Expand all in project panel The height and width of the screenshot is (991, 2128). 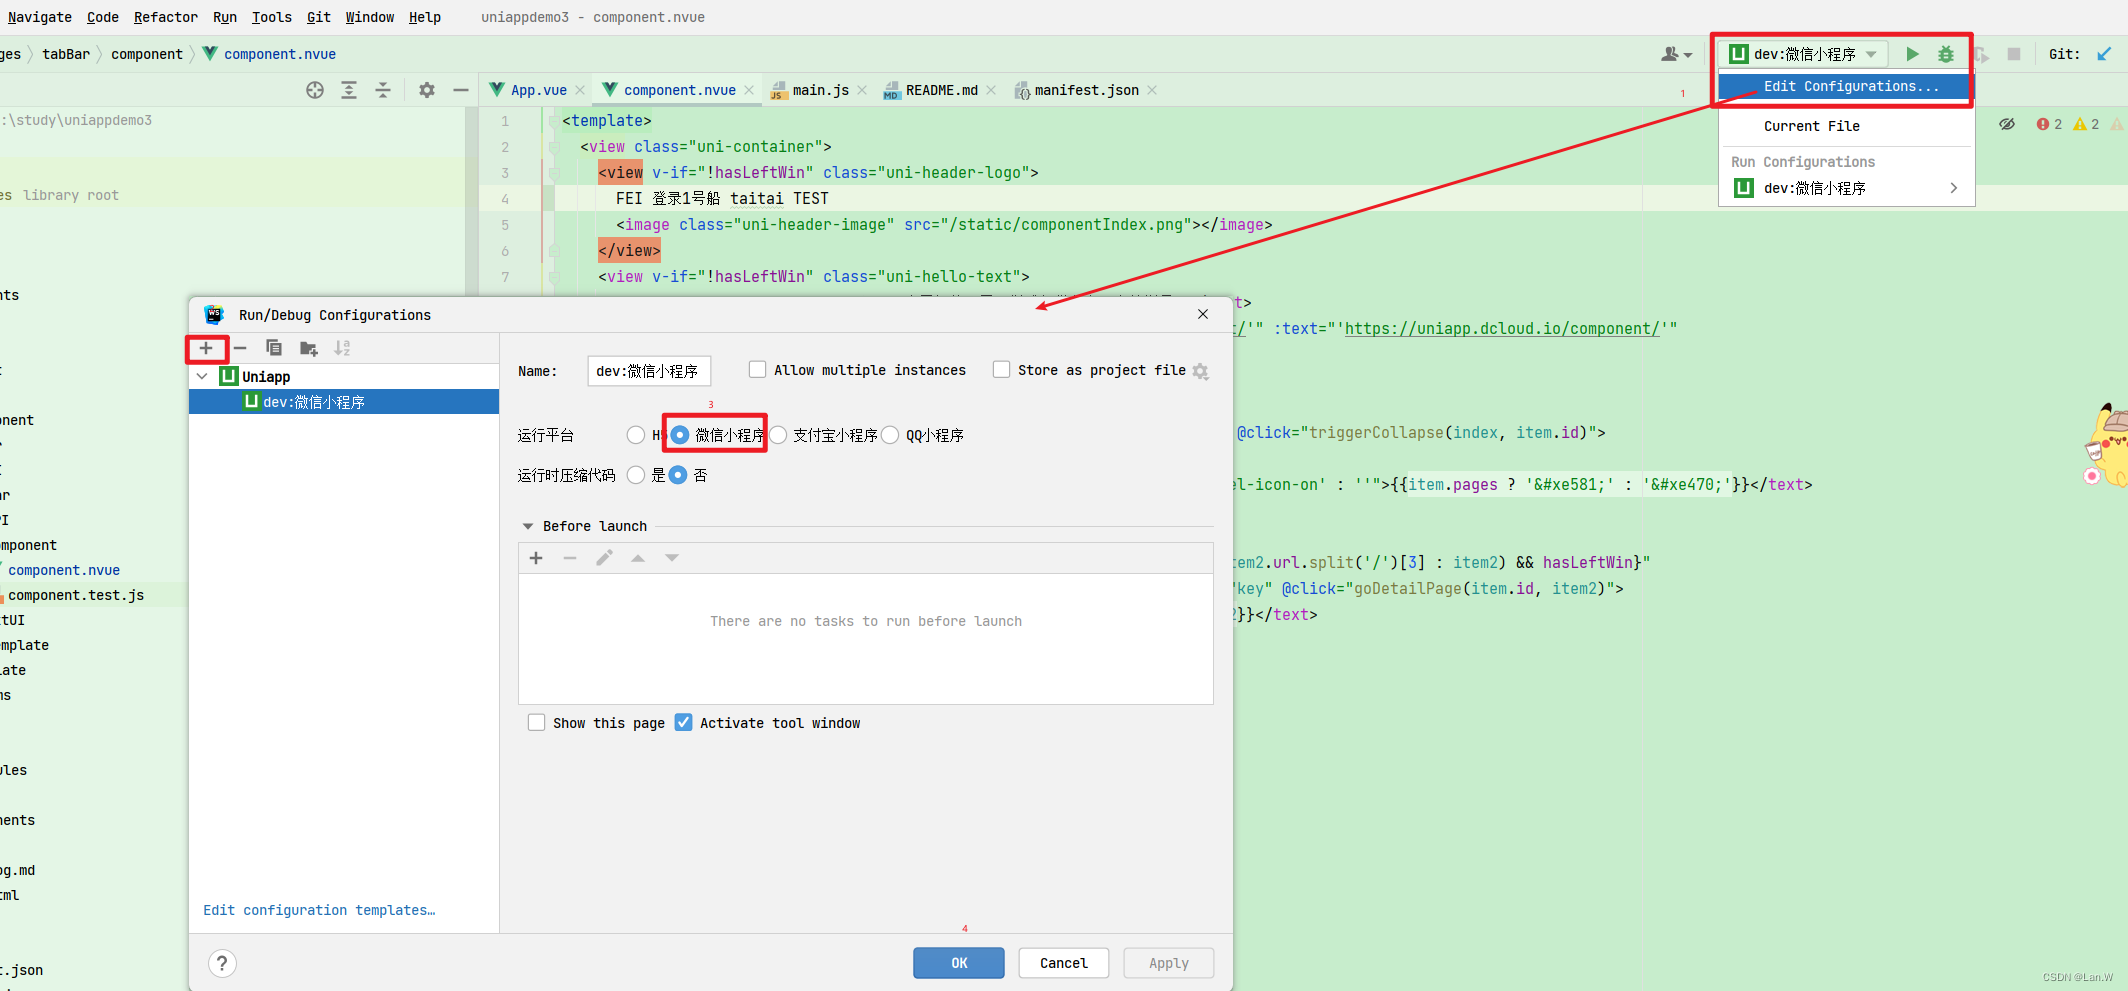tap(349, 90)
